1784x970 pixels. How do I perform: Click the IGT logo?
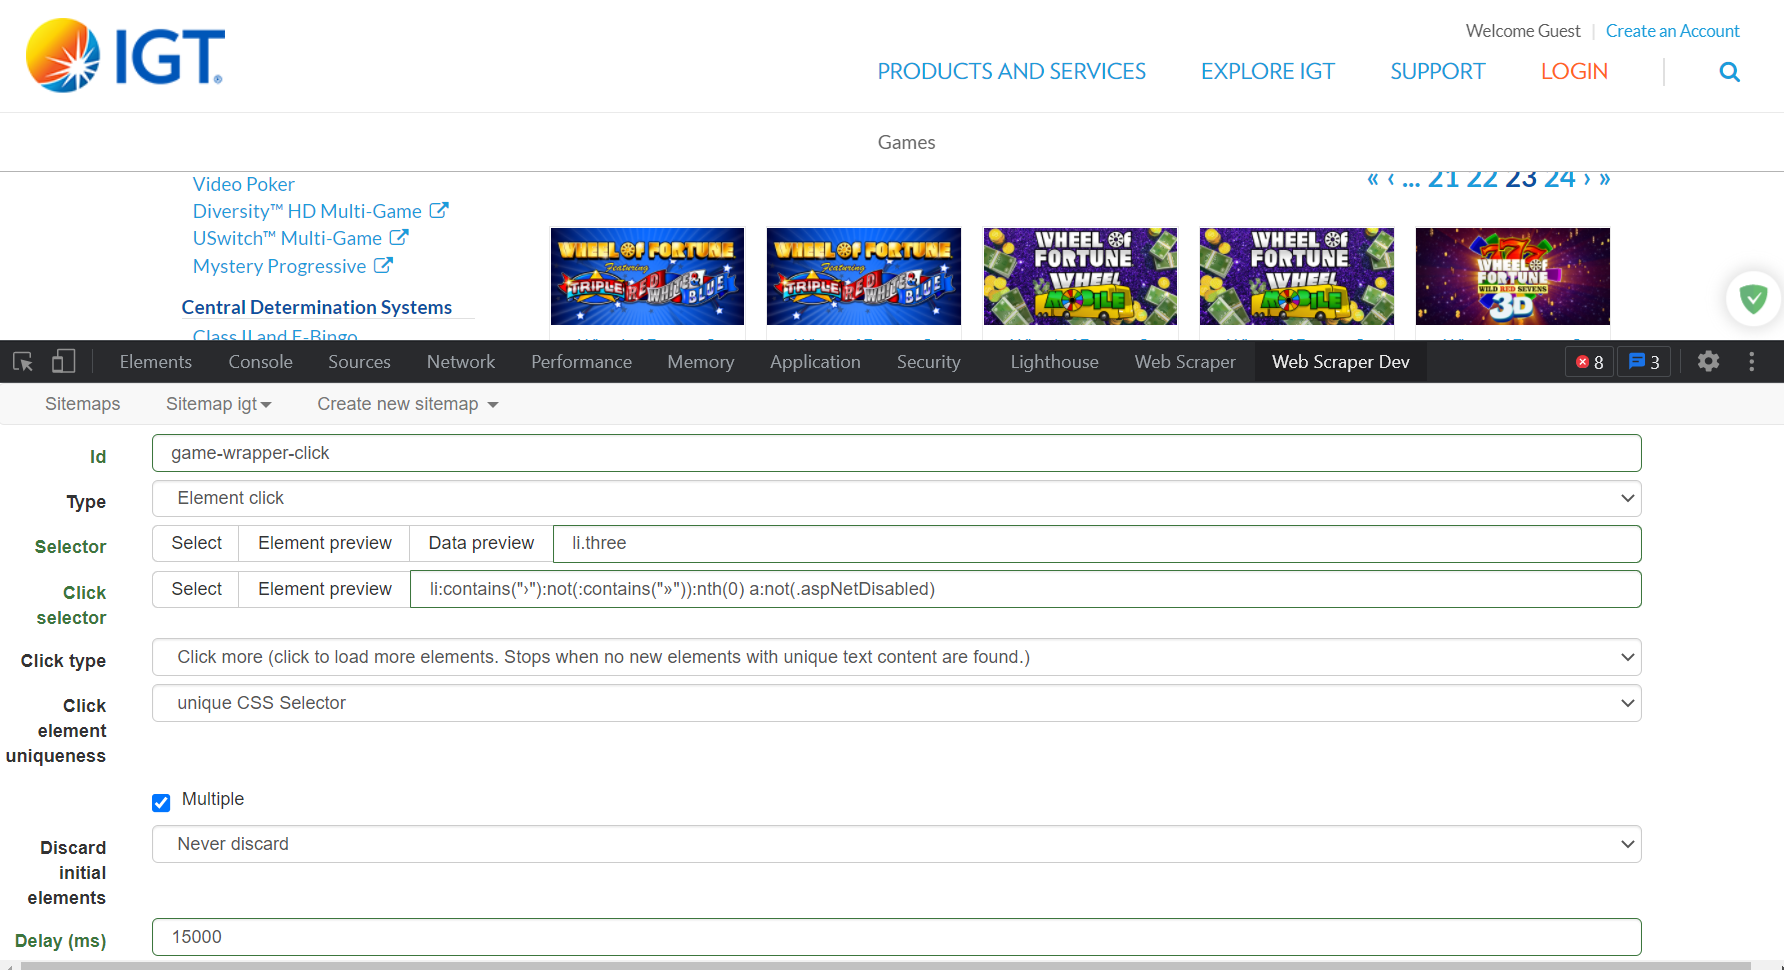click(x=125, y=56)
